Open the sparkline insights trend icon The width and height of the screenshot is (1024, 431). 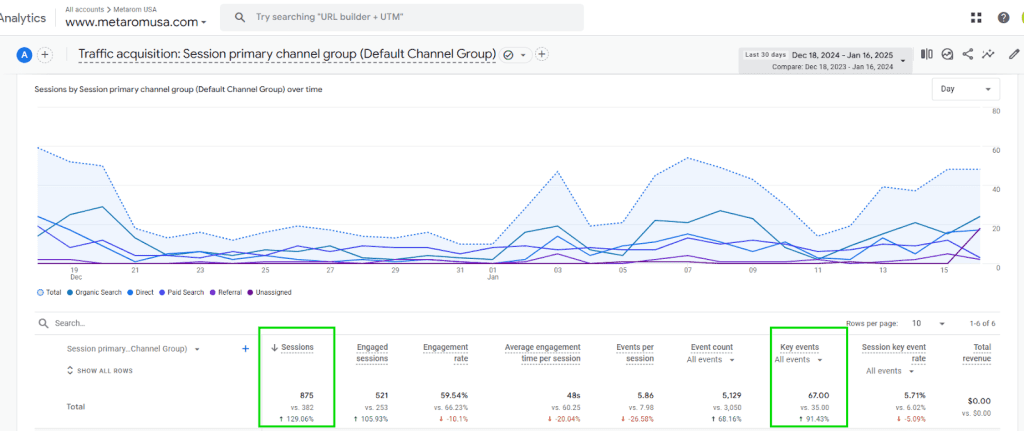989,54
